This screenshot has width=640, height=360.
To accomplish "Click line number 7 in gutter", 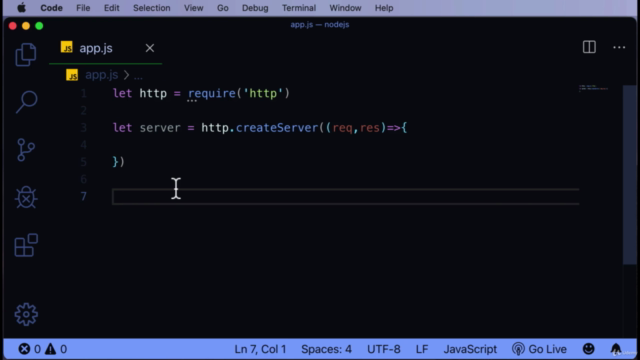I will pos(84,196).
